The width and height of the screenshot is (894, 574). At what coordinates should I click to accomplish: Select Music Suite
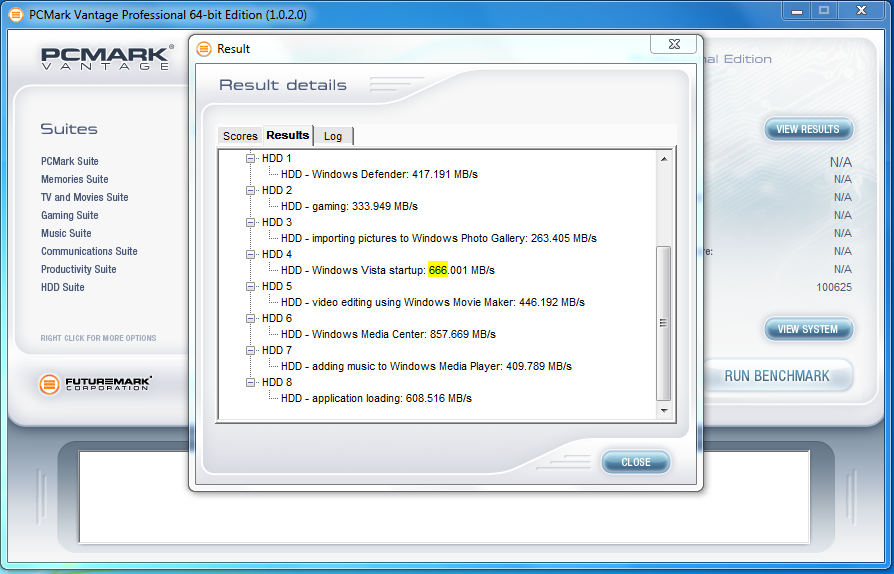(x=66, y=233)
